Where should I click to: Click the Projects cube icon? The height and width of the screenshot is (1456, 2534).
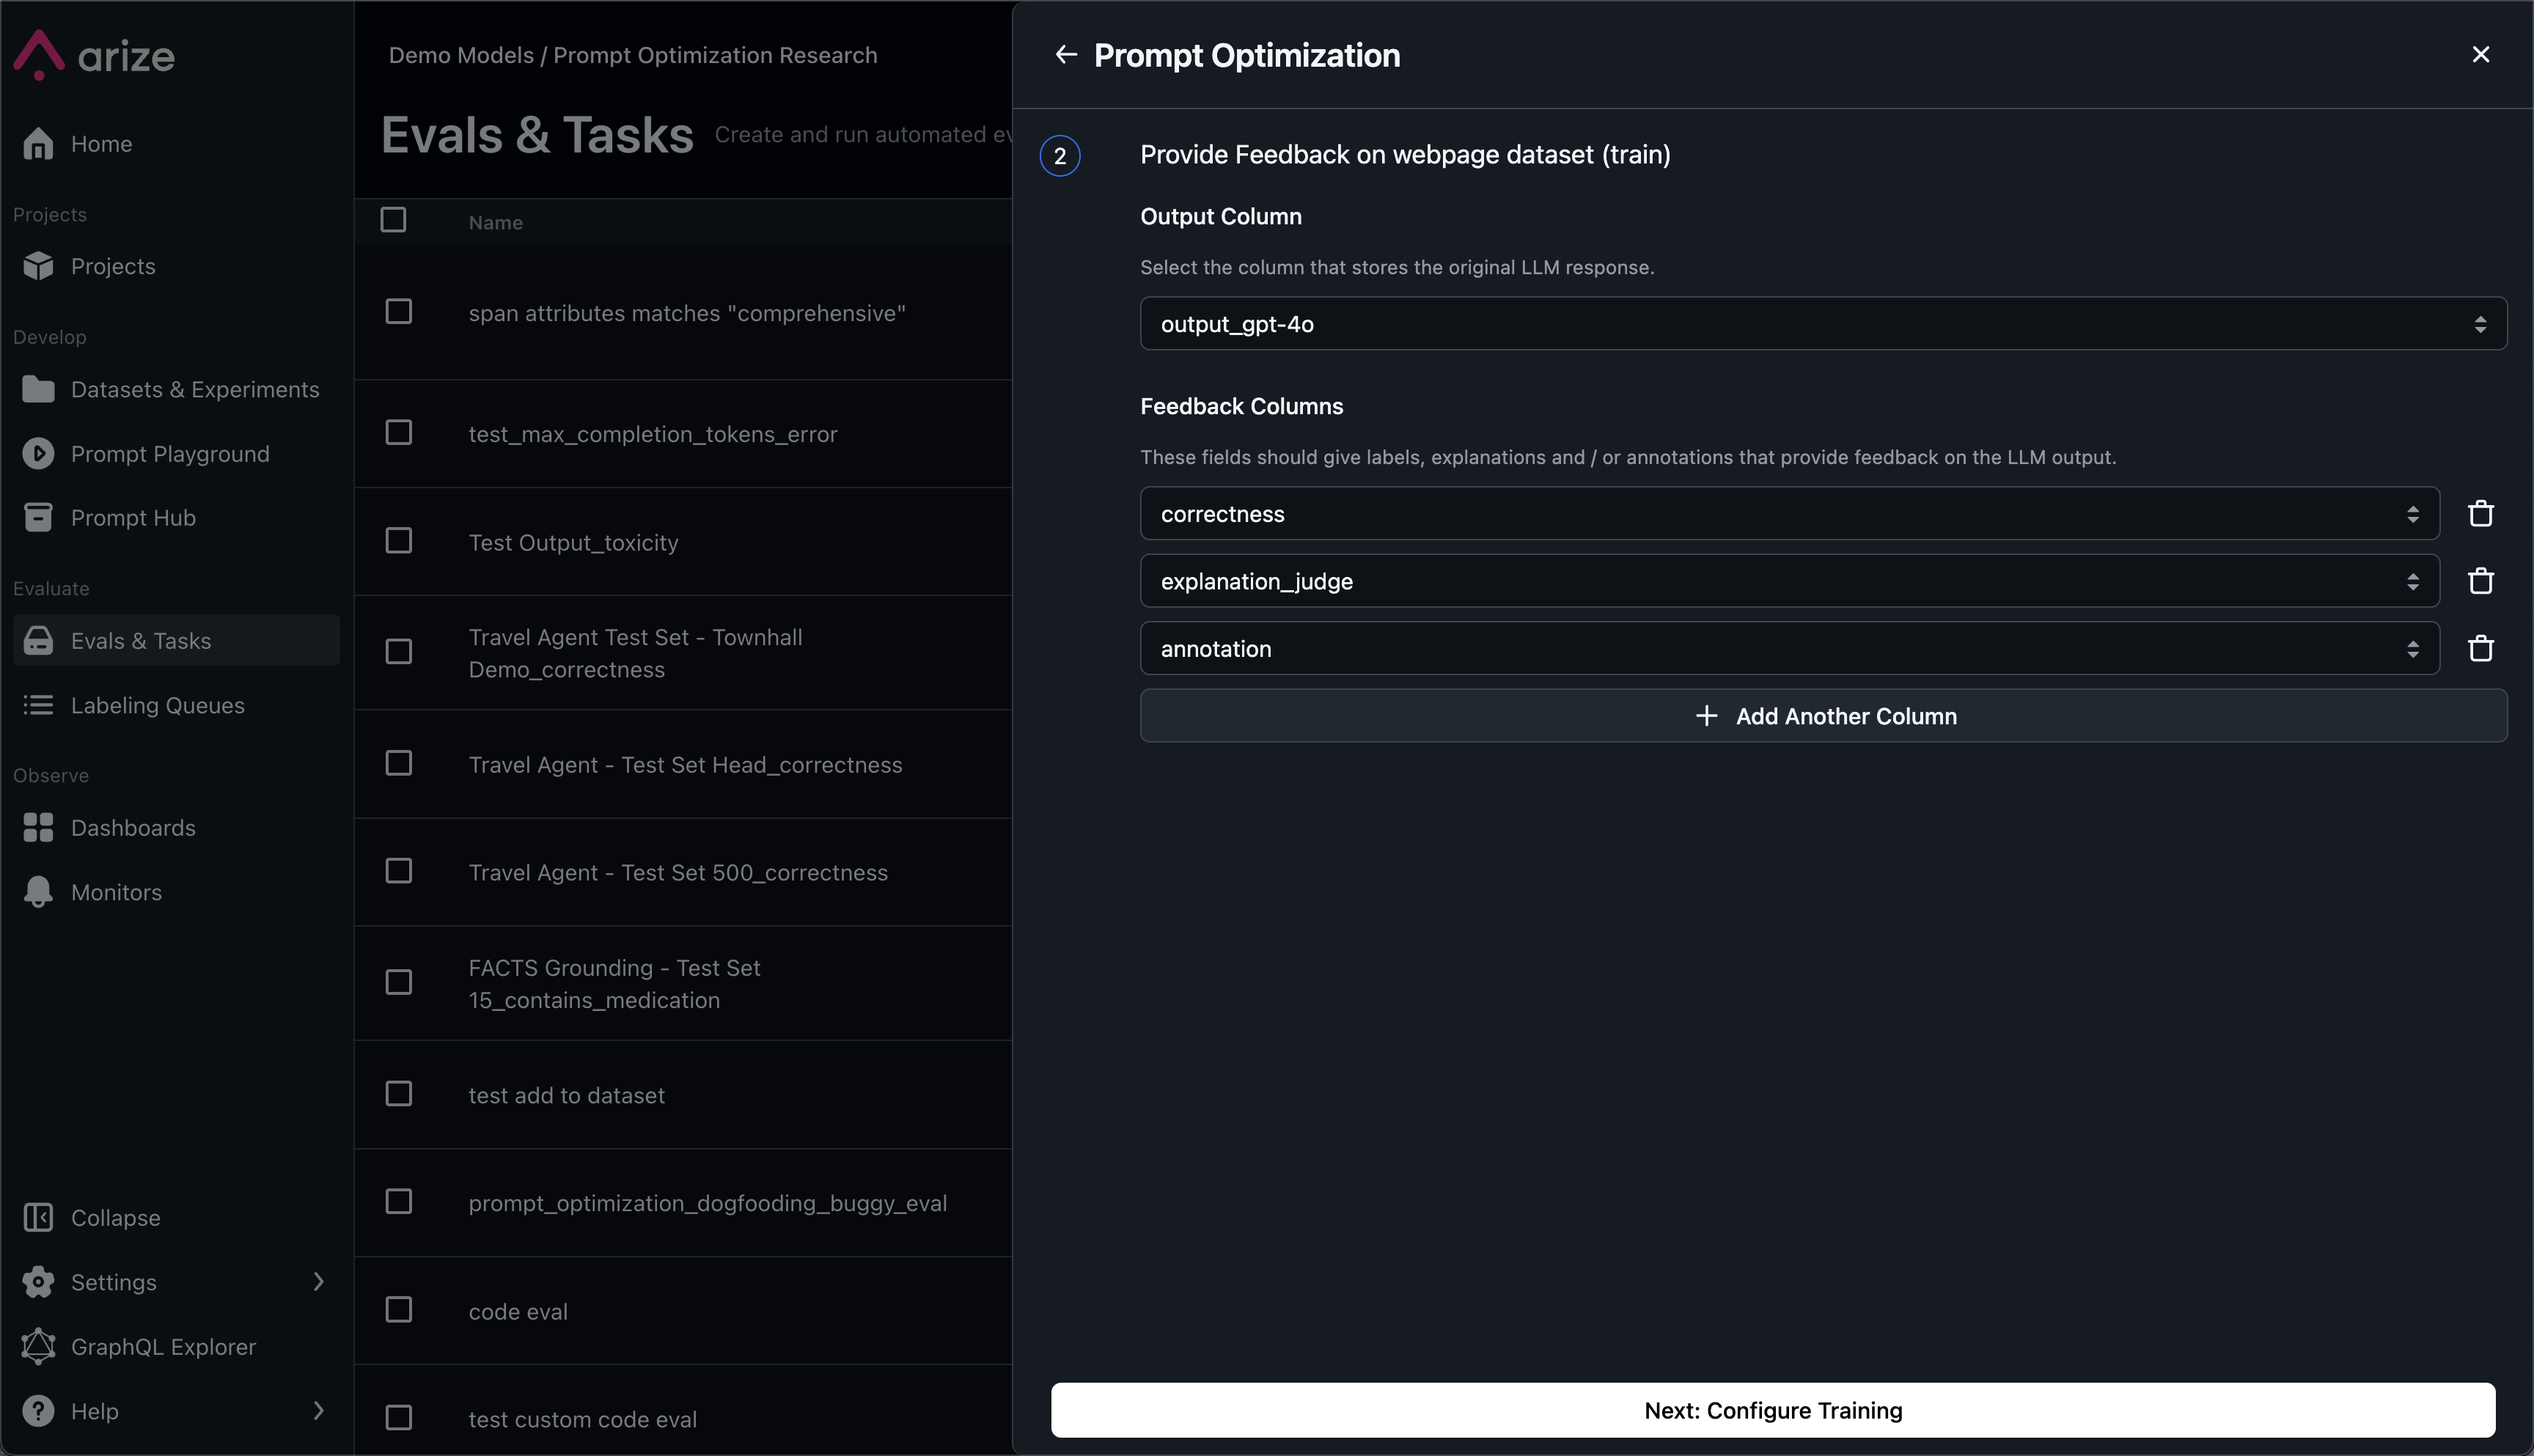click(38, 266)
